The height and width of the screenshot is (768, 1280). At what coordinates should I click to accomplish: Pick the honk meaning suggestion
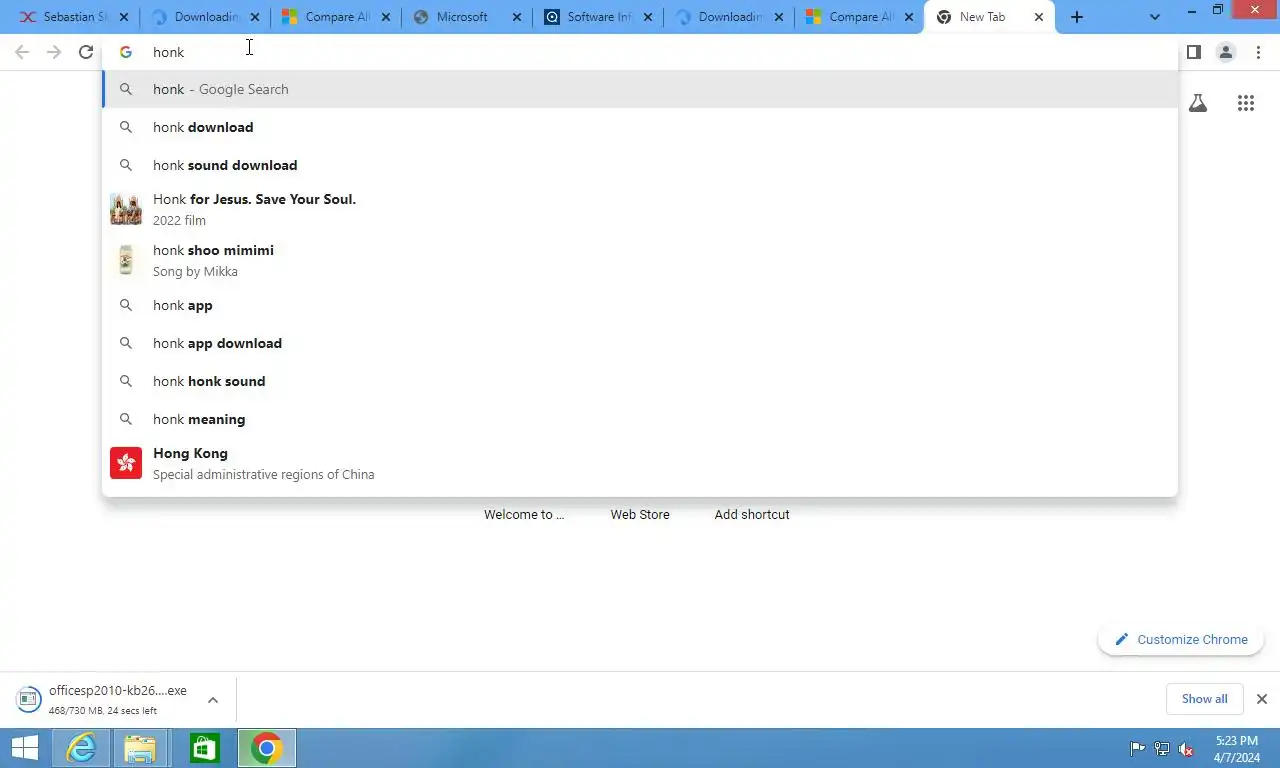click(640, 419)
